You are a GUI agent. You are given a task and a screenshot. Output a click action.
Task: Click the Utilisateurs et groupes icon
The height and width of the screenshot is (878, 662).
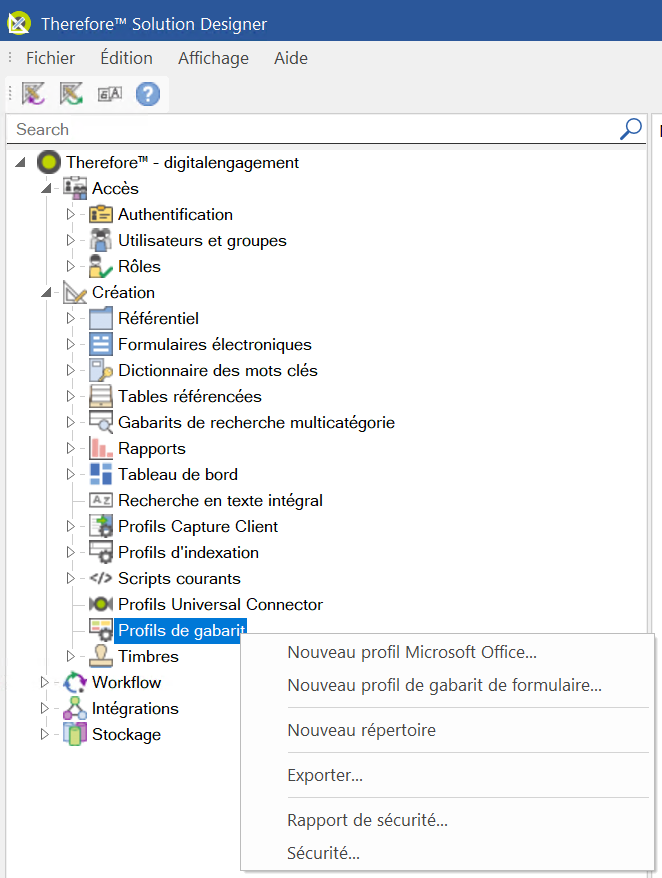pos(101,240)
